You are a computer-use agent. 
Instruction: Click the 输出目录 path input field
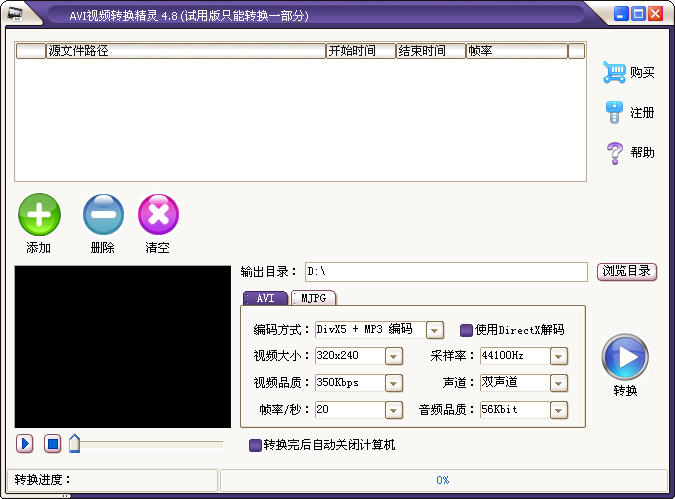[446, 272]
